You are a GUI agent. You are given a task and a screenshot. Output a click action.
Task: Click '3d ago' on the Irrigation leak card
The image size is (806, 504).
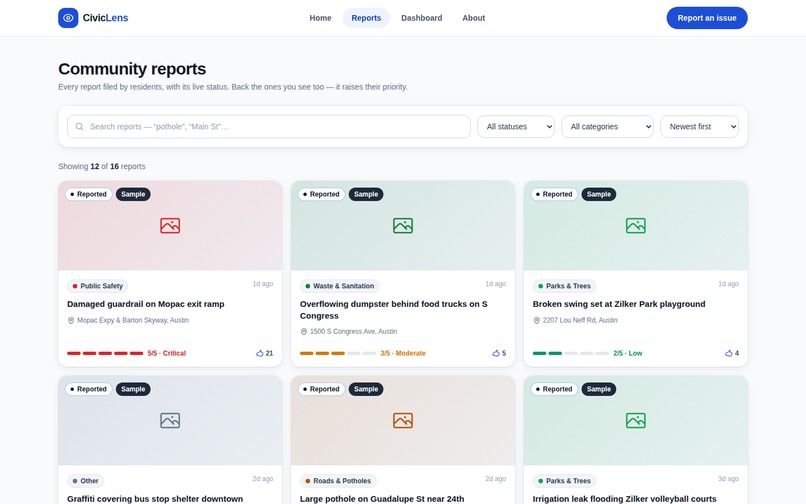[x=728, y=479]
